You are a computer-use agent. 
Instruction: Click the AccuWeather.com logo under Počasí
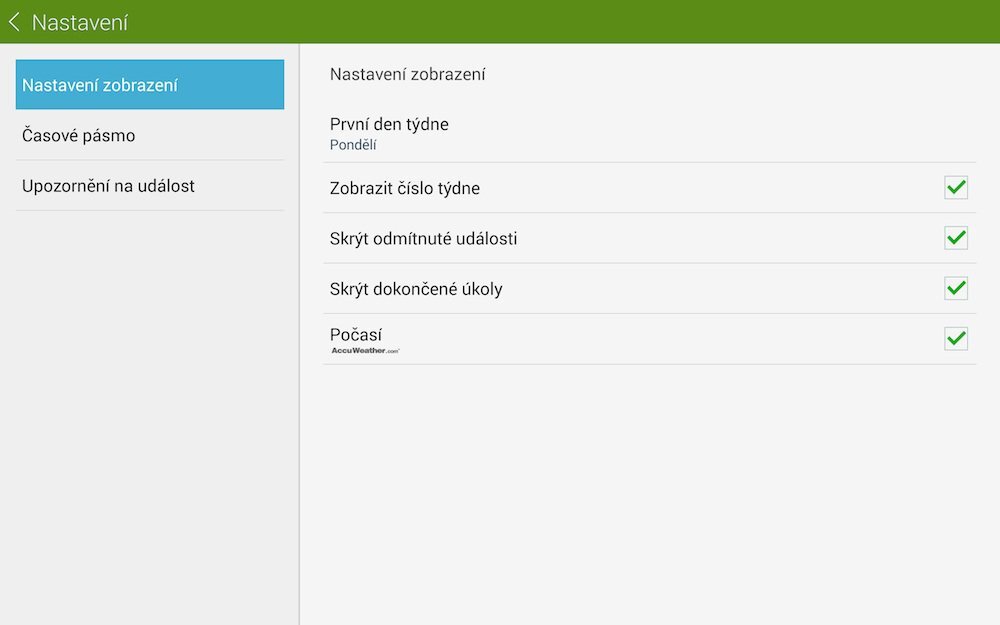click(366, 350)
